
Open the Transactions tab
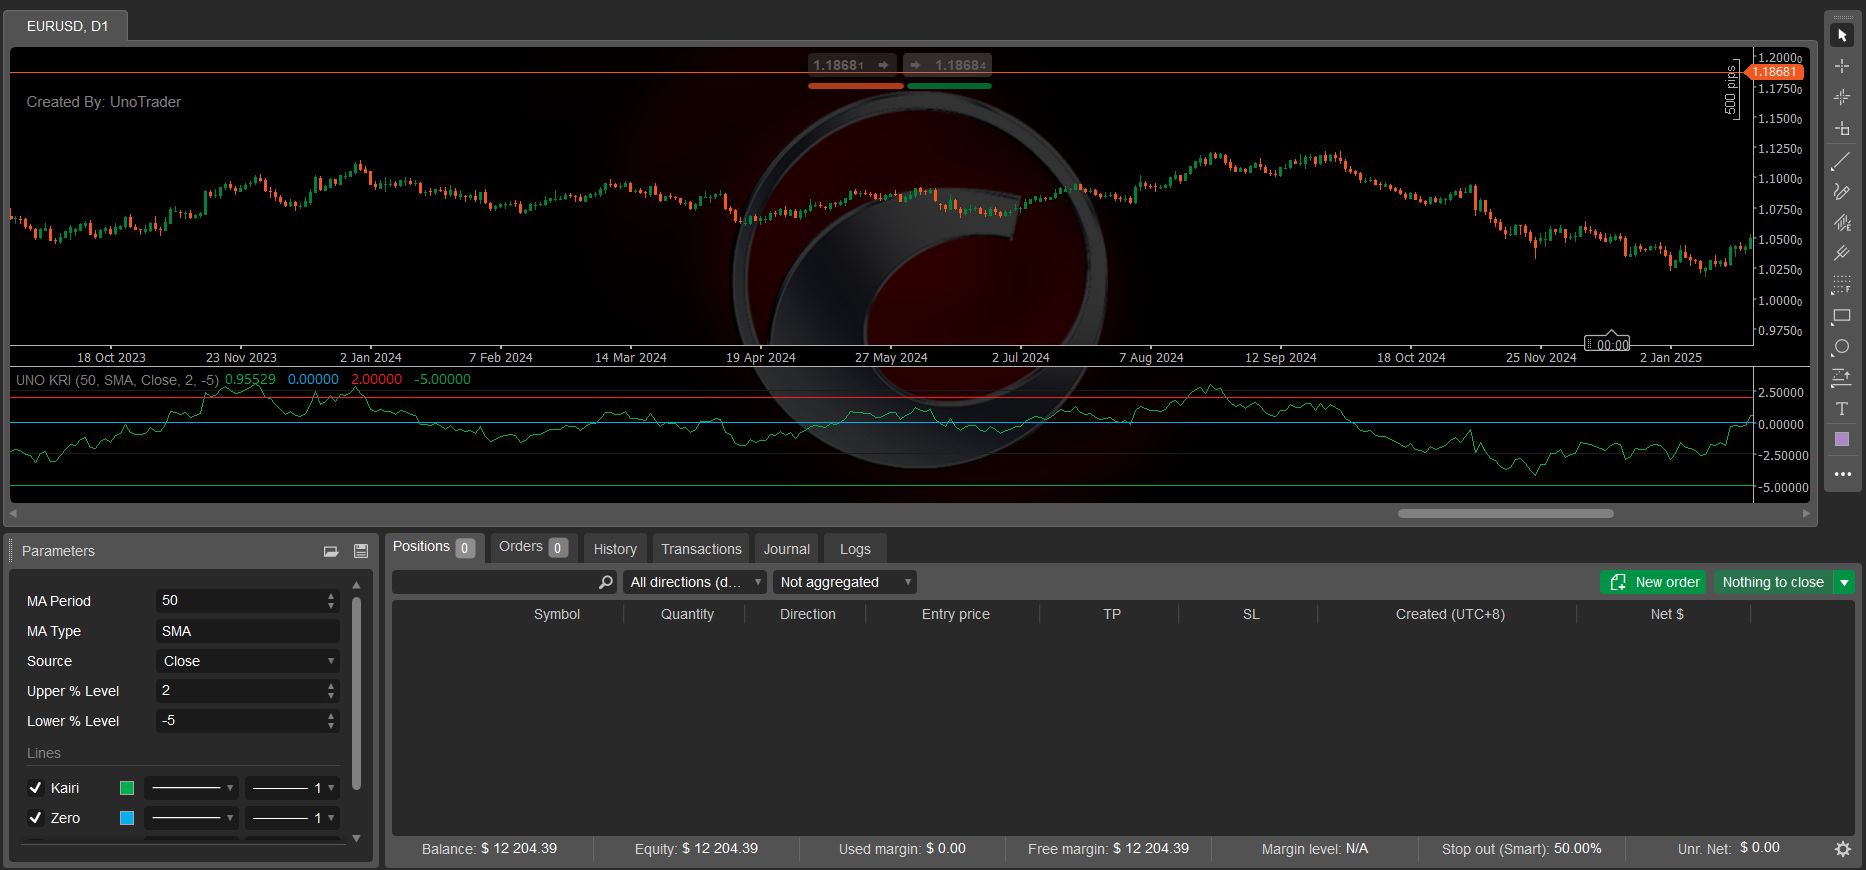point(701,549)
